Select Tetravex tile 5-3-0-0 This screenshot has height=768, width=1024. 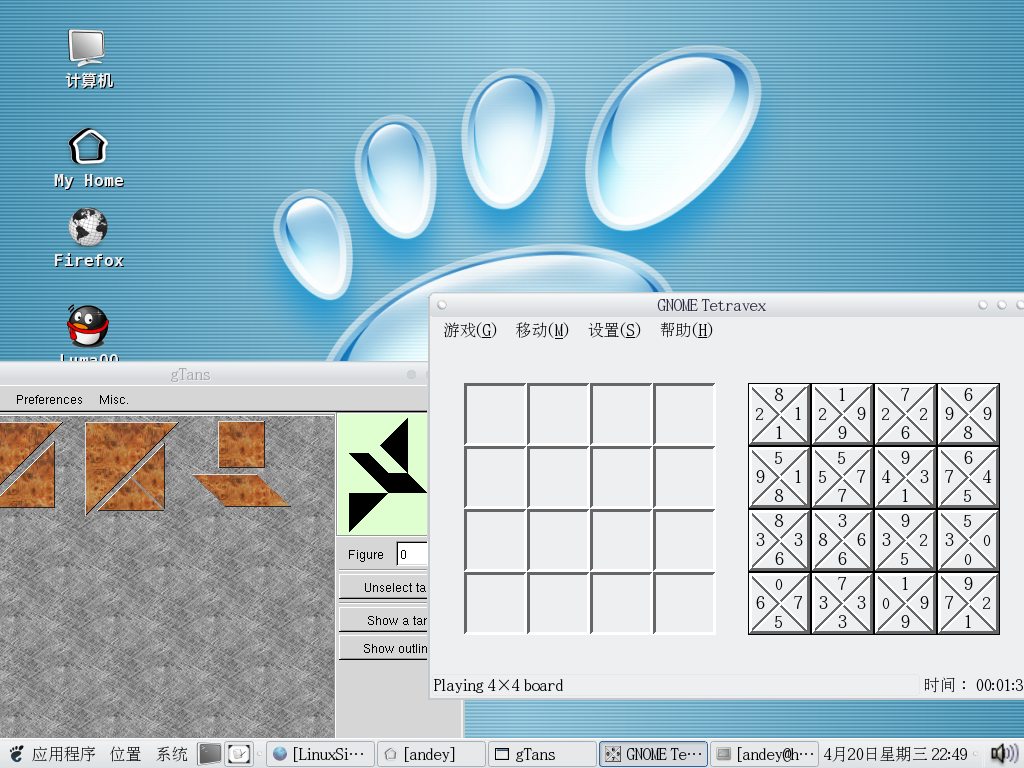click(x=968, y=540)
